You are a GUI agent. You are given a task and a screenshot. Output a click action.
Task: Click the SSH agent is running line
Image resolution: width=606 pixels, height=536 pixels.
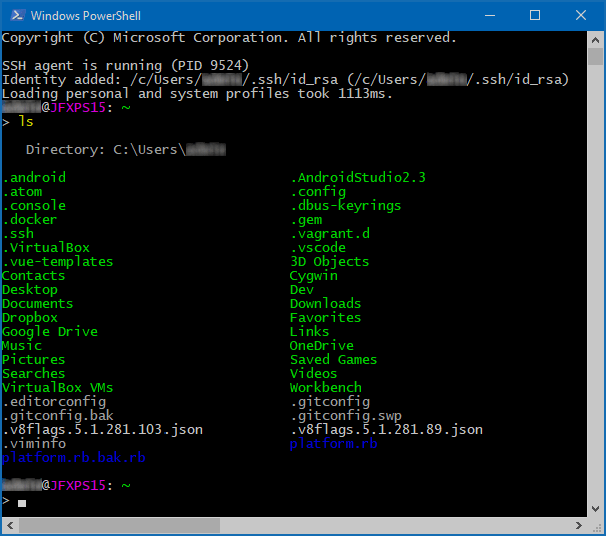(x=126, y=65)
